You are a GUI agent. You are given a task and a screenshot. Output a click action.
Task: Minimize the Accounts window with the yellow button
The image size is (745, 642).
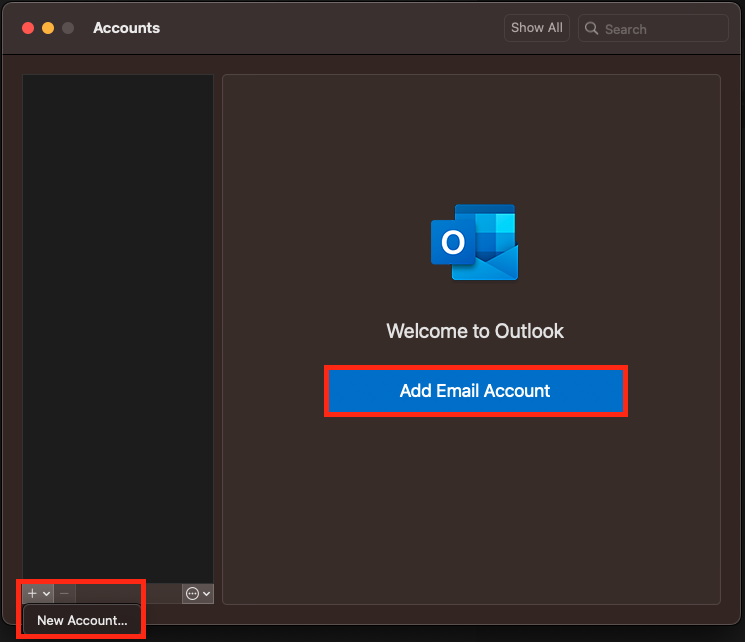click(x=48, y=28)
